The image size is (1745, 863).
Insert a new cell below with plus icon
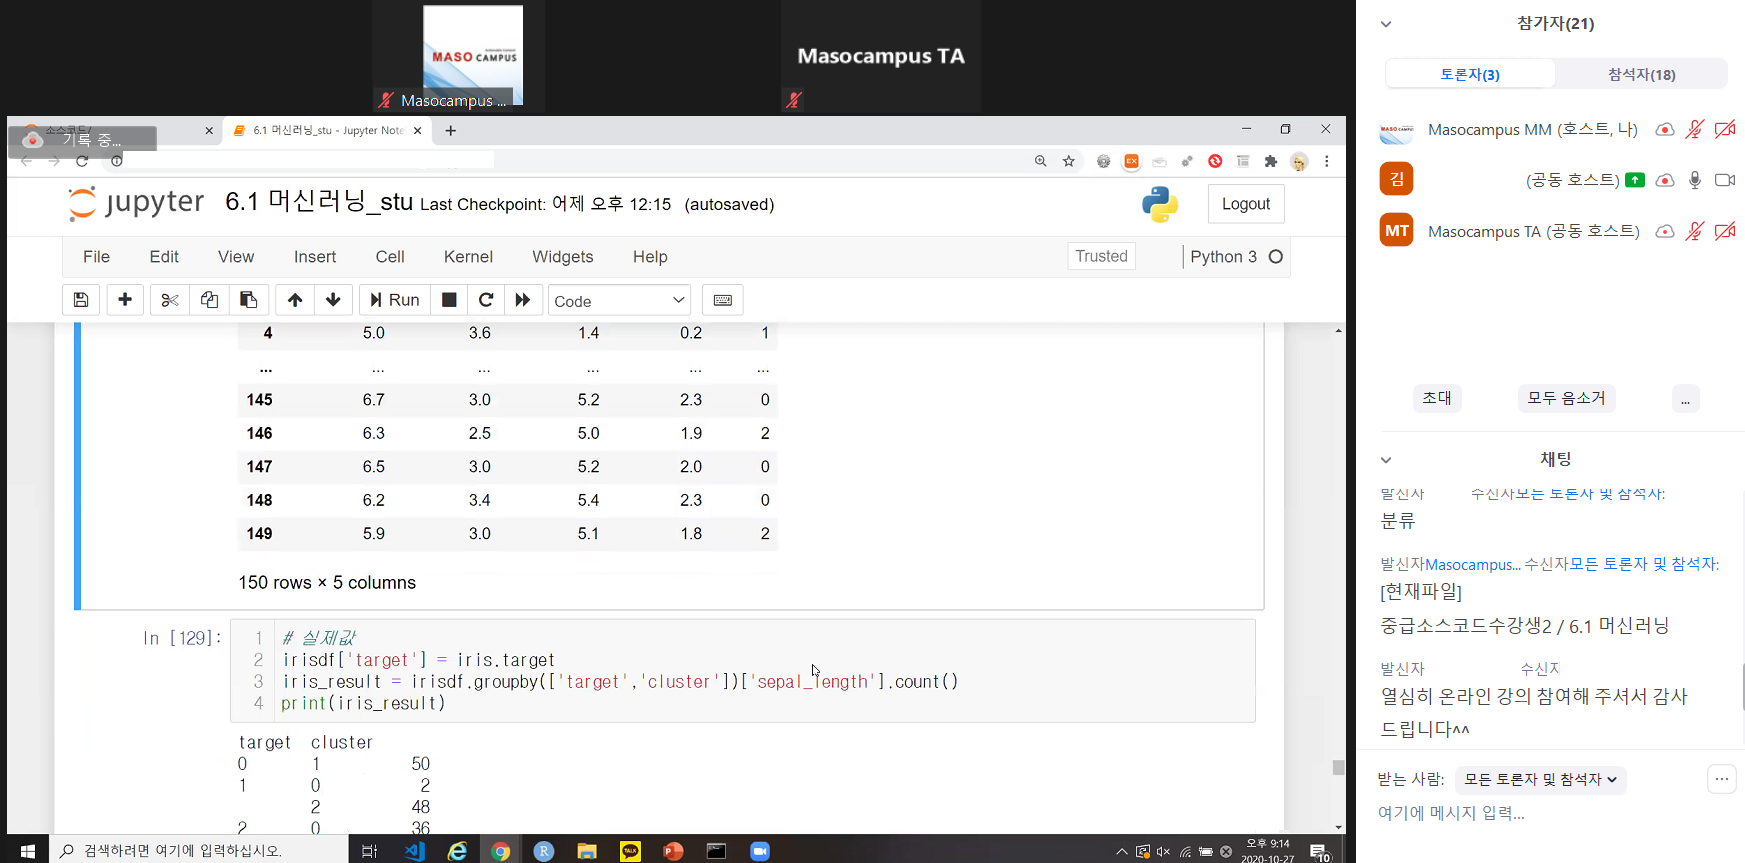coord(125,300)
